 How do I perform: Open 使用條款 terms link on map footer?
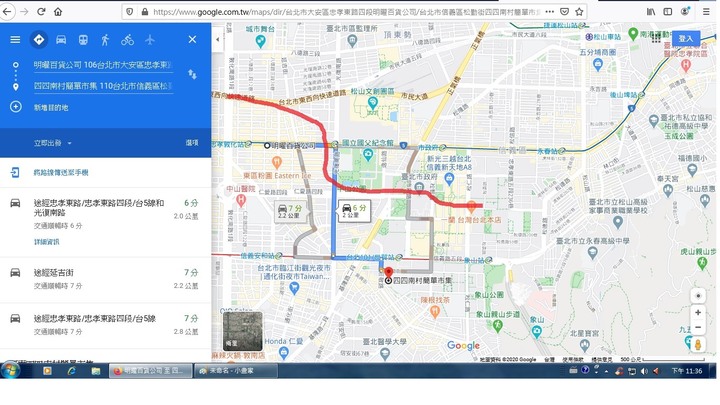coord(573,360)
